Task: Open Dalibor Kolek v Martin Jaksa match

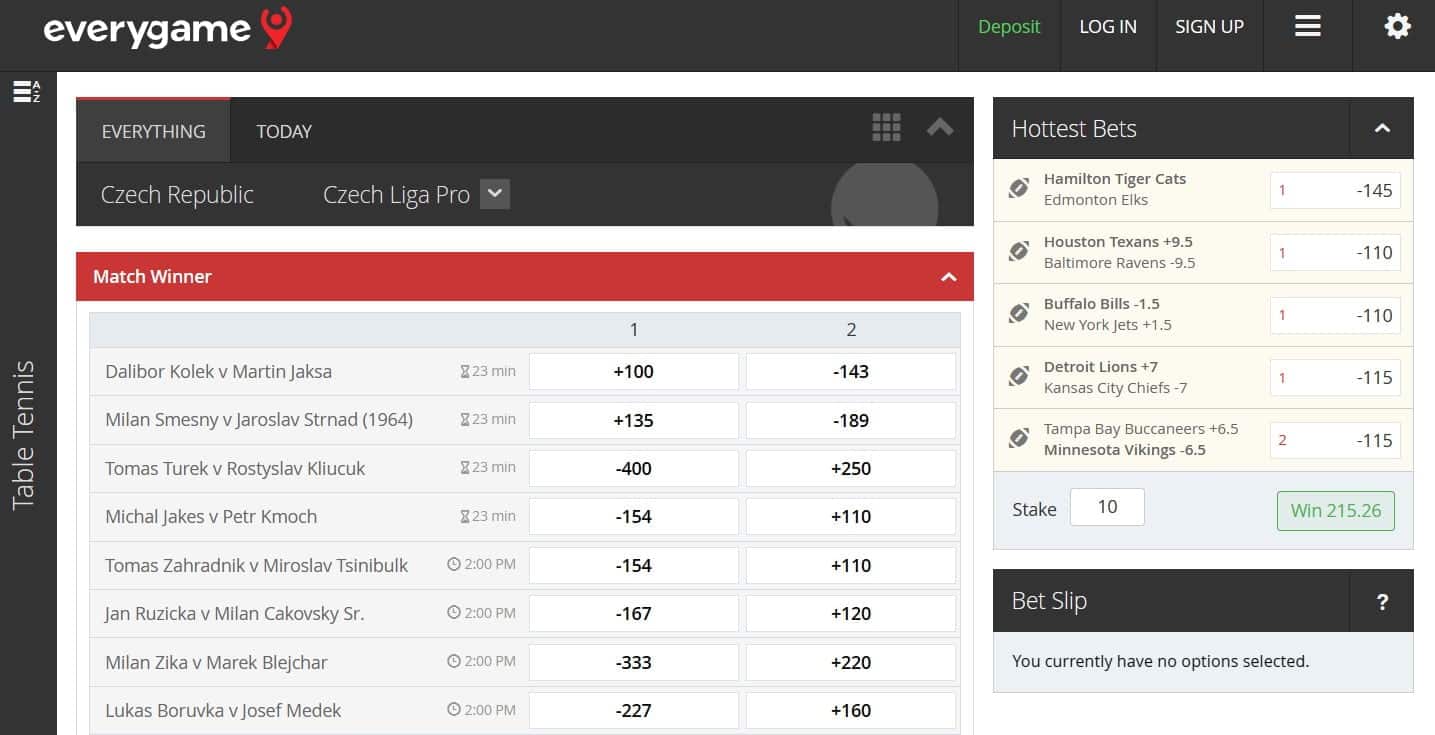Action: point(218,371)
